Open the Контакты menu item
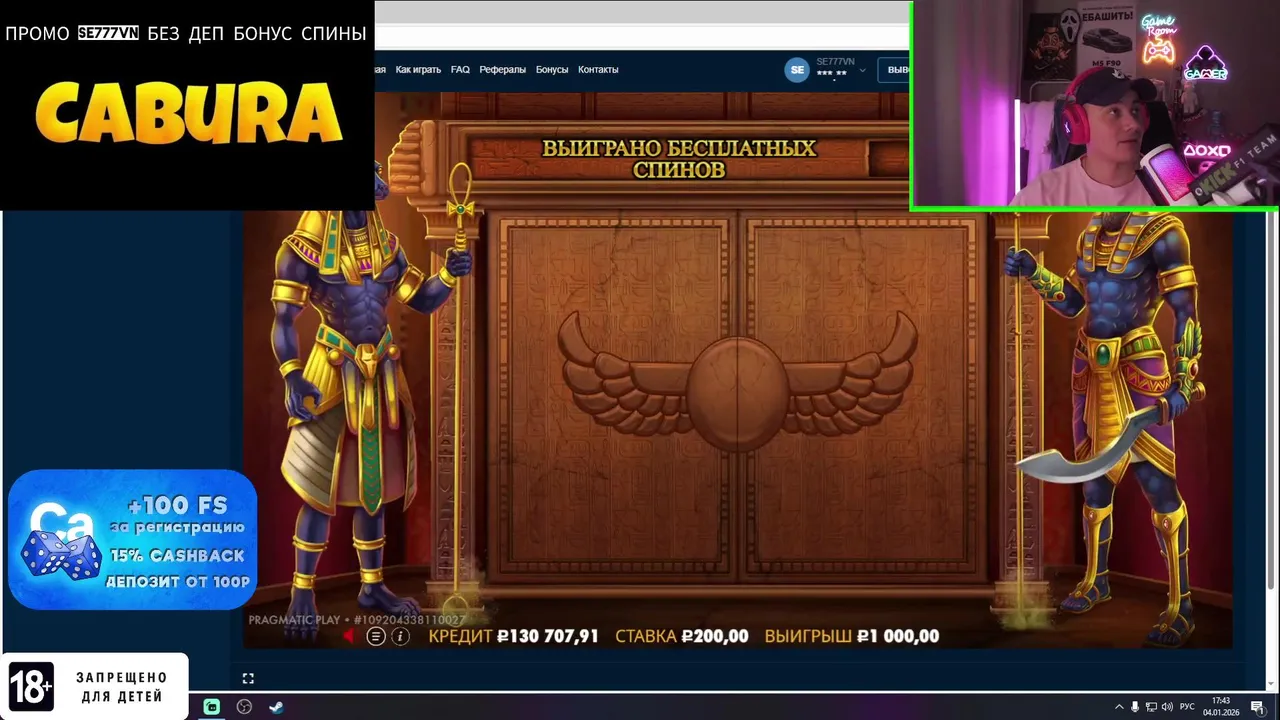 pos(598,70)
